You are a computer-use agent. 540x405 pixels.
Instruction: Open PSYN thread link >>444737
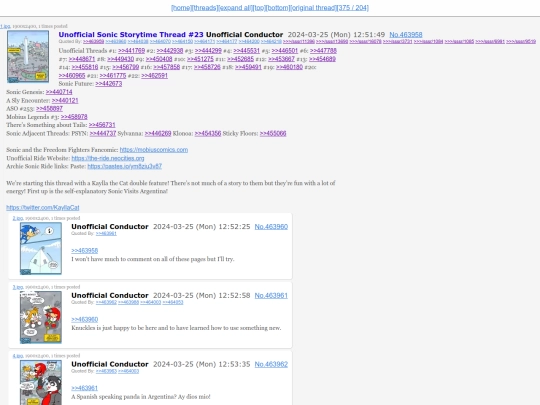coord(103,133)
